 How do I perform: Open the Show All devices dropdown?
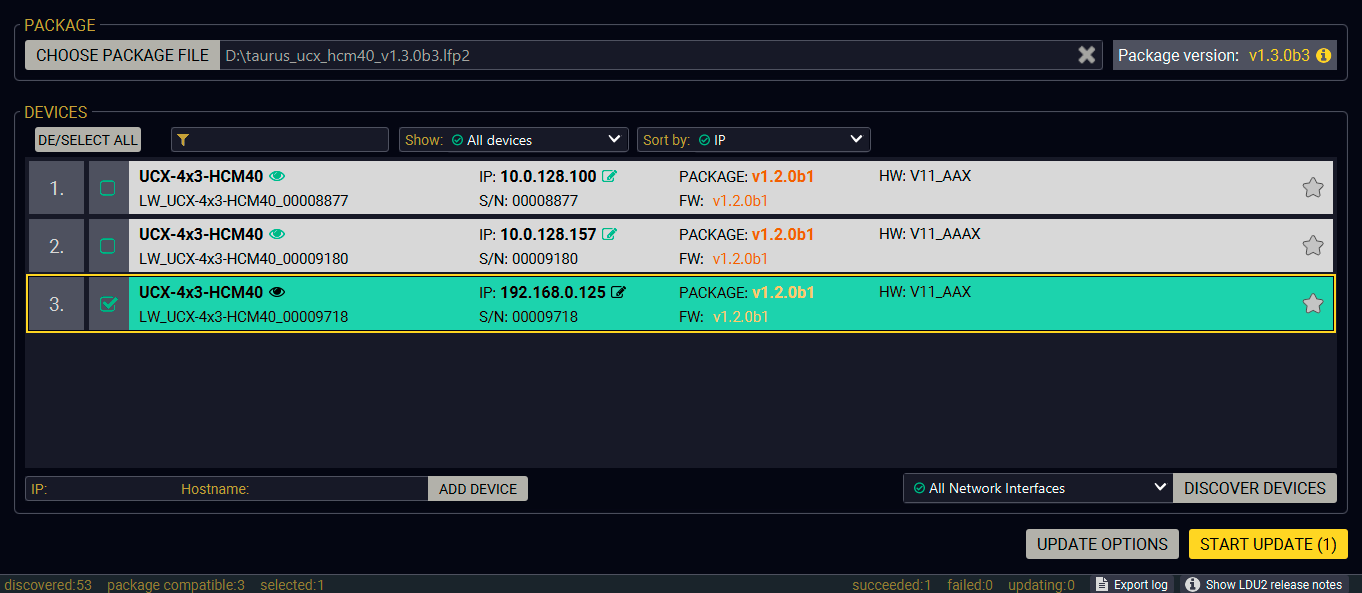click(x=513, y=140)
